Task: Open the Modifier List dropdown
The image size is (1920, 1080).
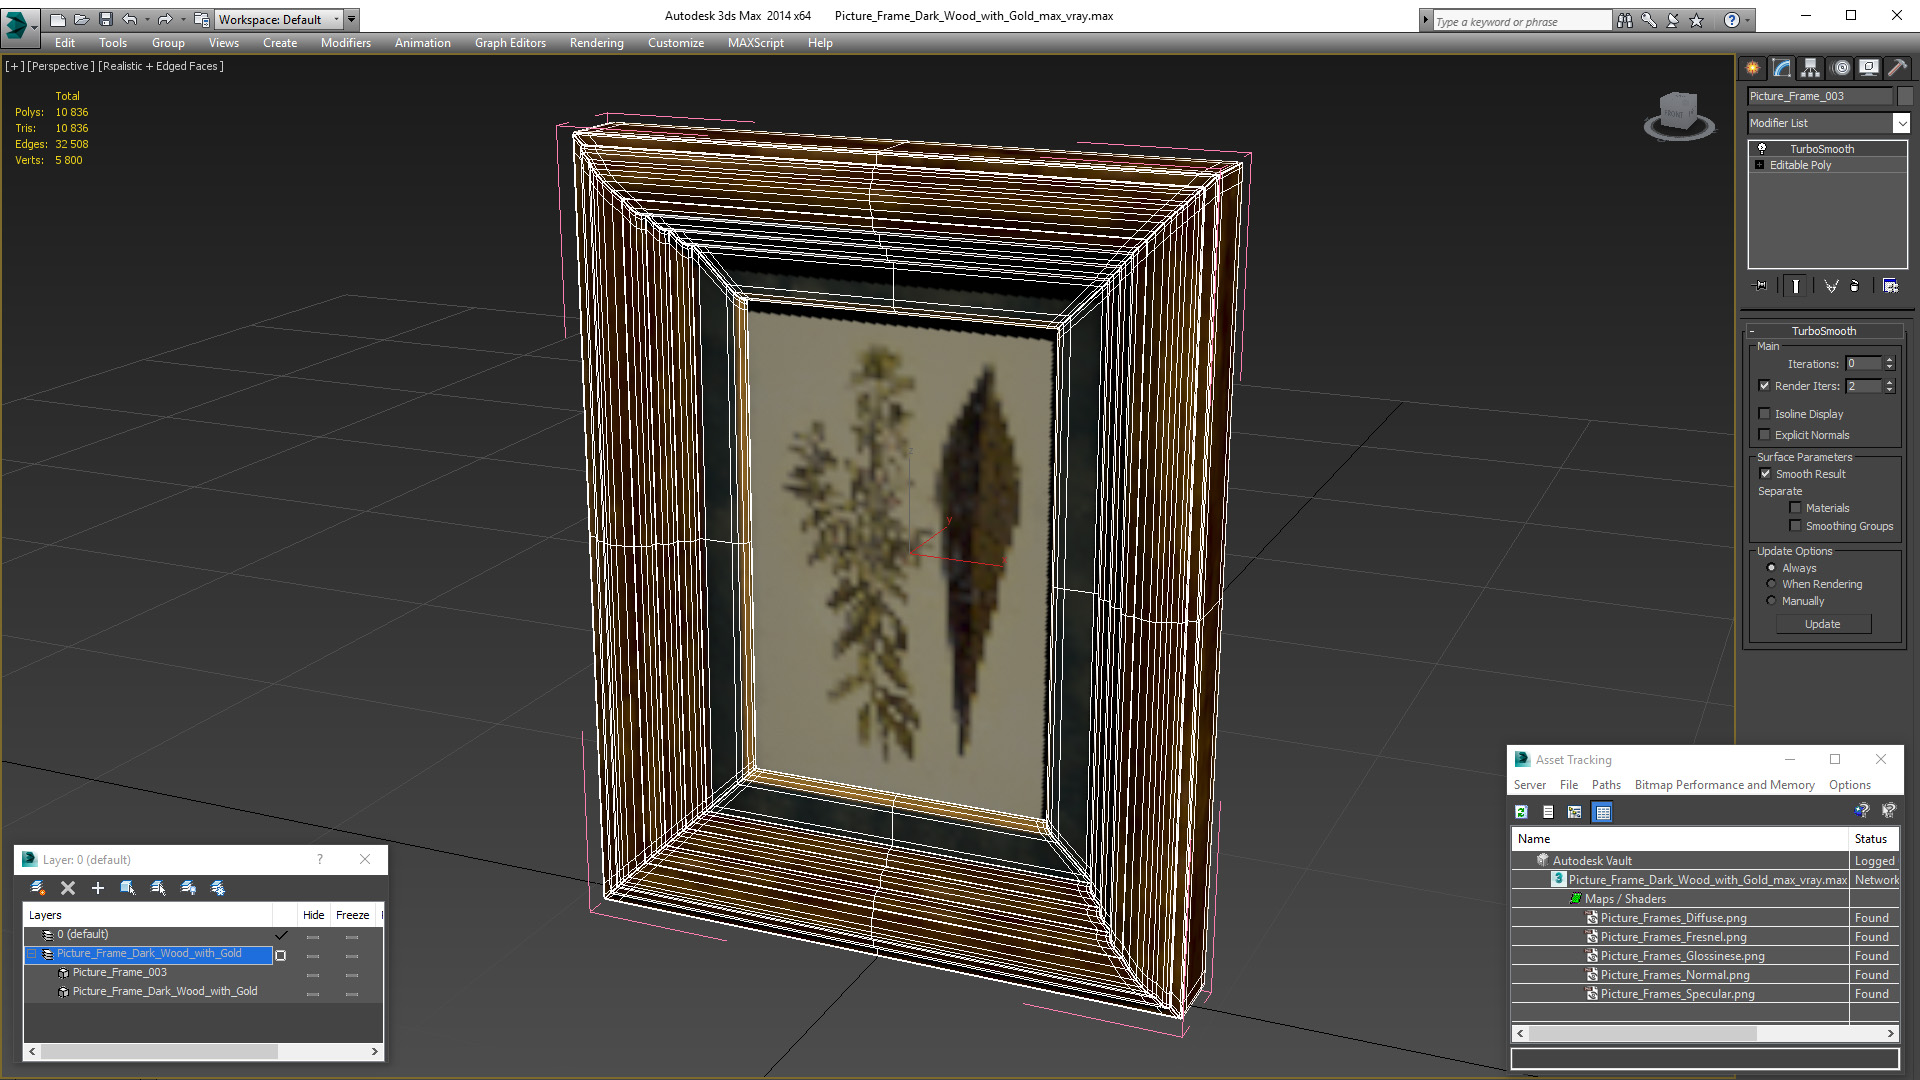Action: coord(1901,123)
